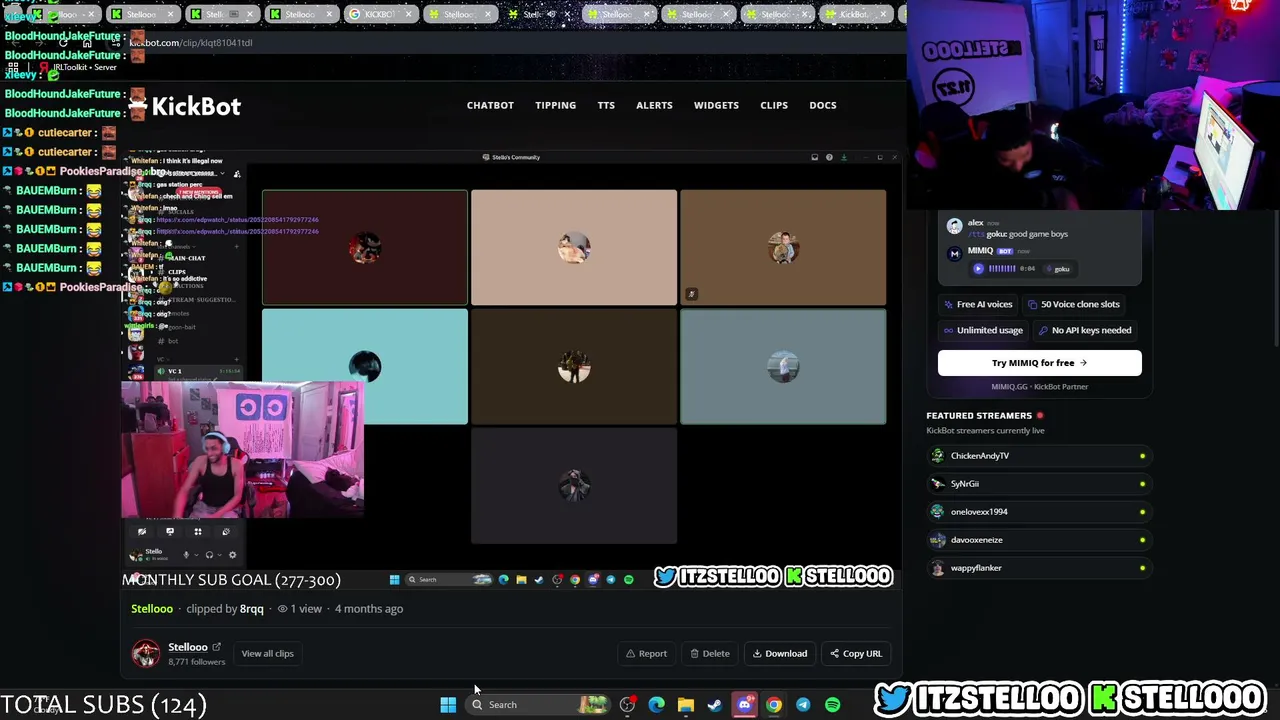Click the wappyflanker streamer avatar
1280x720 pixels.
pyautogui.click(x=937, y=568)
